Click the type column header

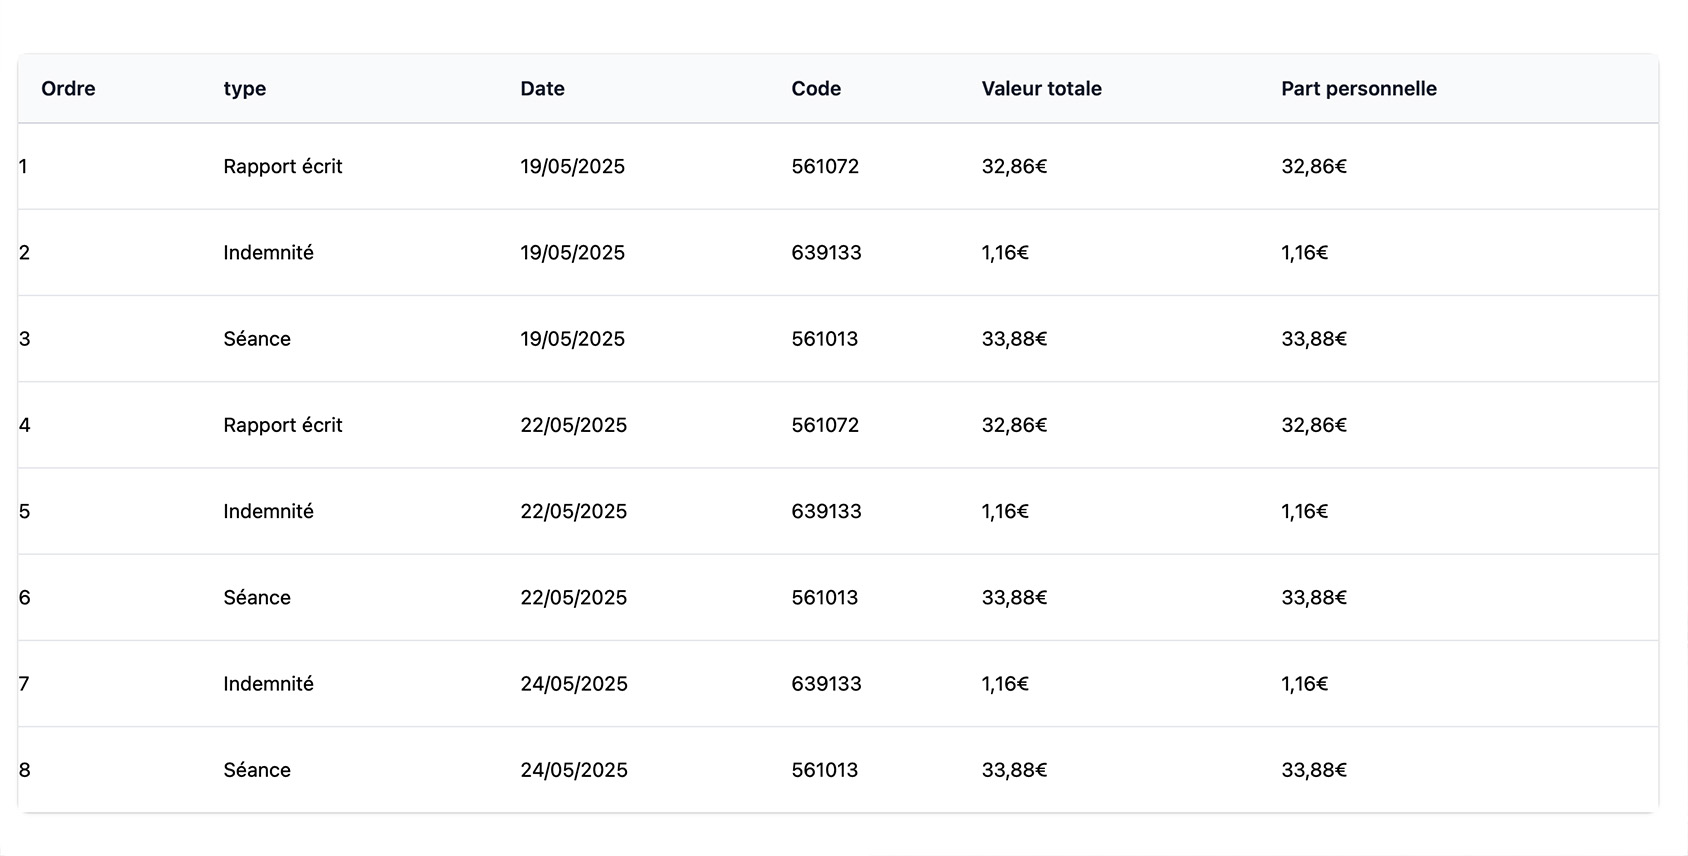[x=245, y=89]
